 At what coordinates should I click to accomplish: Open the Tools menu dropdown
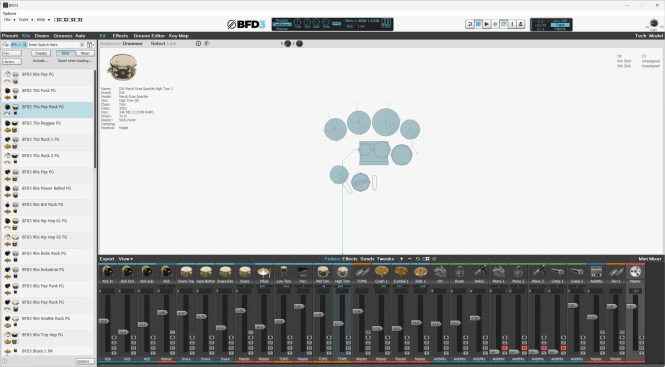pyautogui.click(x=25, y=20)
